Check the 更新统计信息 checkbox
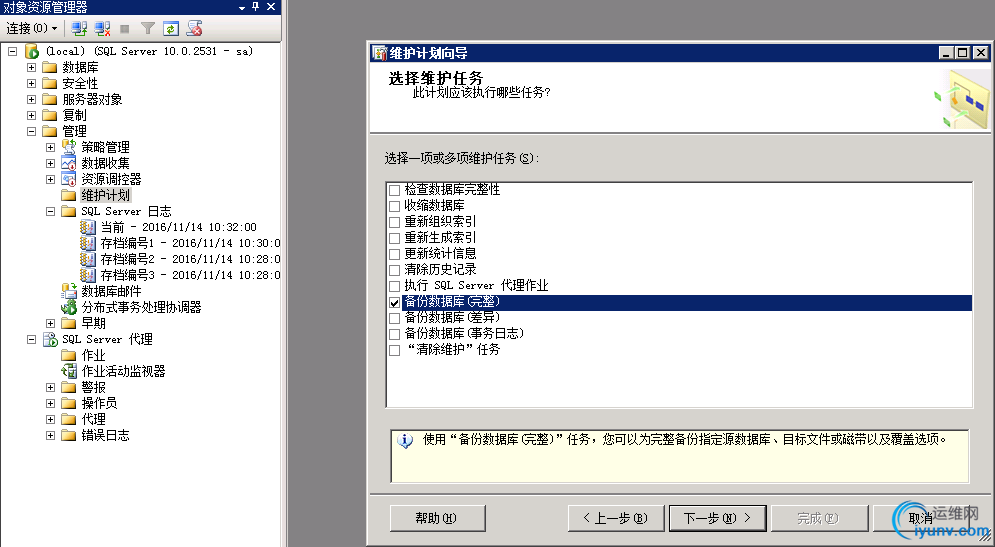995x547 pixels. coord(395,254)
